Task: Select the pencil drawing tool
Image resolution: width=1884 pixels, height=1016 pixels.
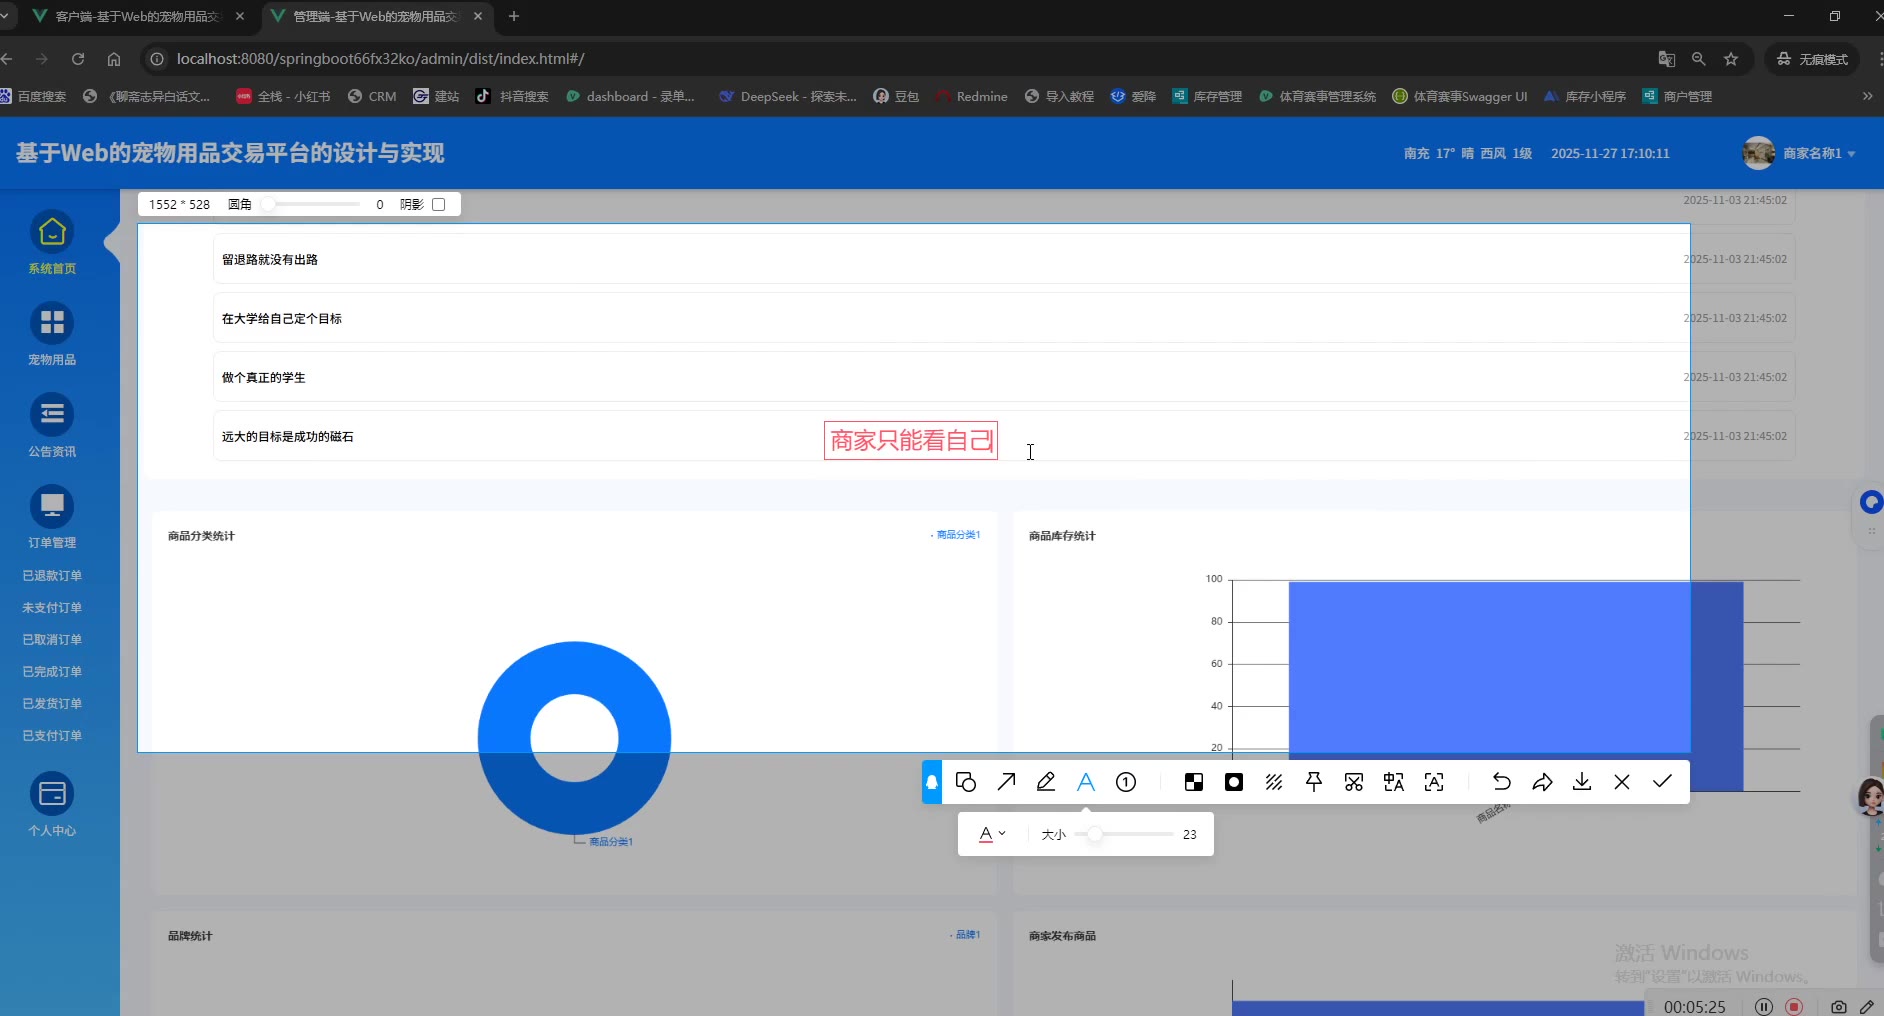Action: tap(1046, 782)
